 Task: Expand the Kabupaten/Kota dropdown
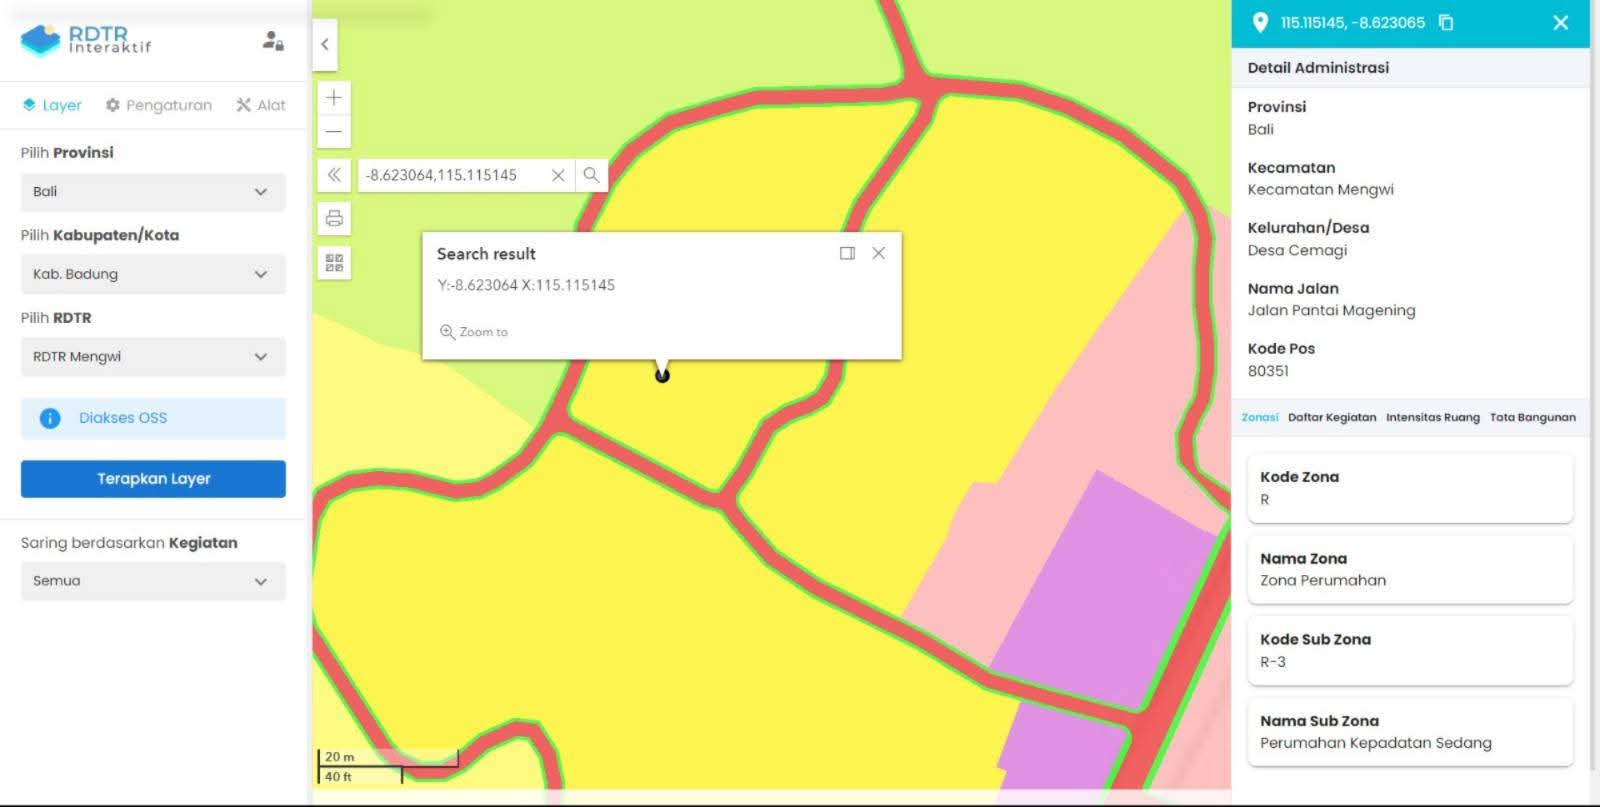[x=153, y=274]
